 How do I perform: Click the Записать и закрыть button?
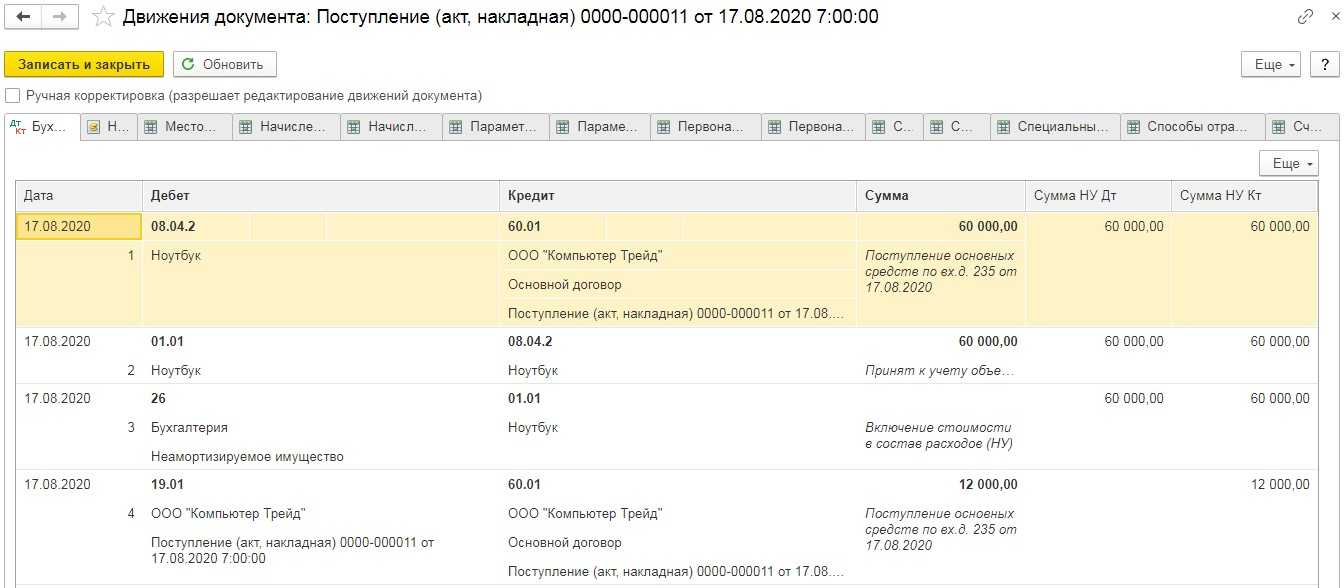pos(84,64)
